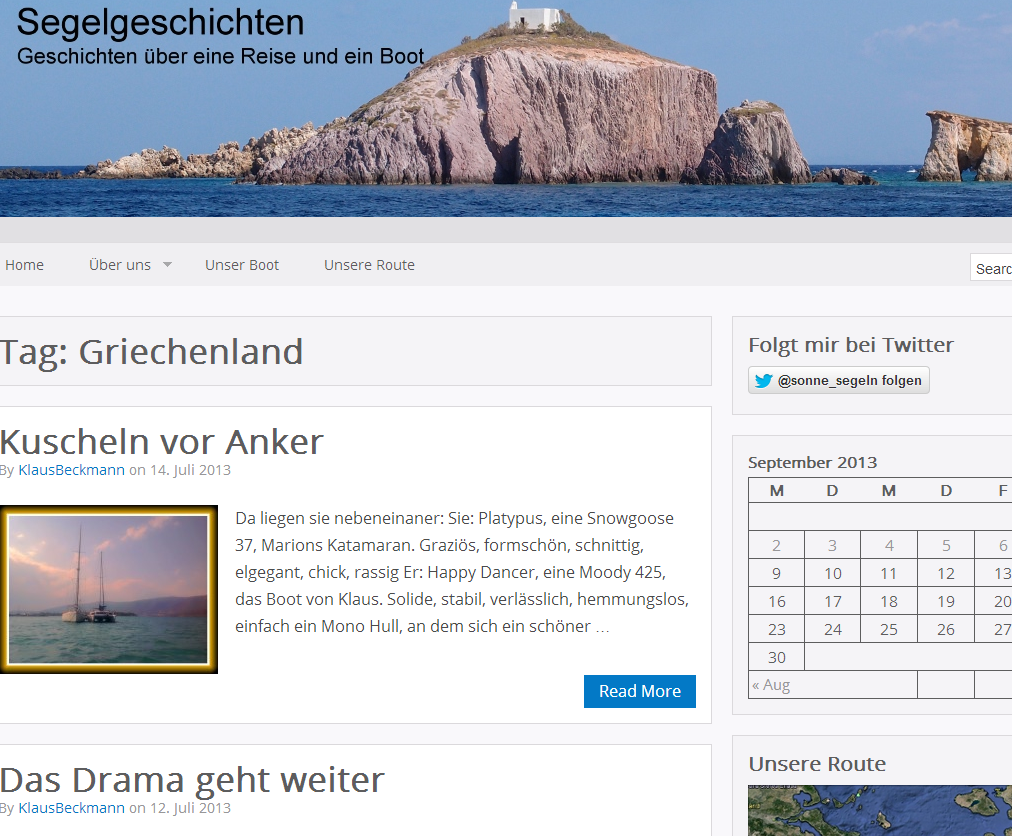Select calendar day 30
The height and width of the screenshot is (836, 1012).
click(776, 657)
